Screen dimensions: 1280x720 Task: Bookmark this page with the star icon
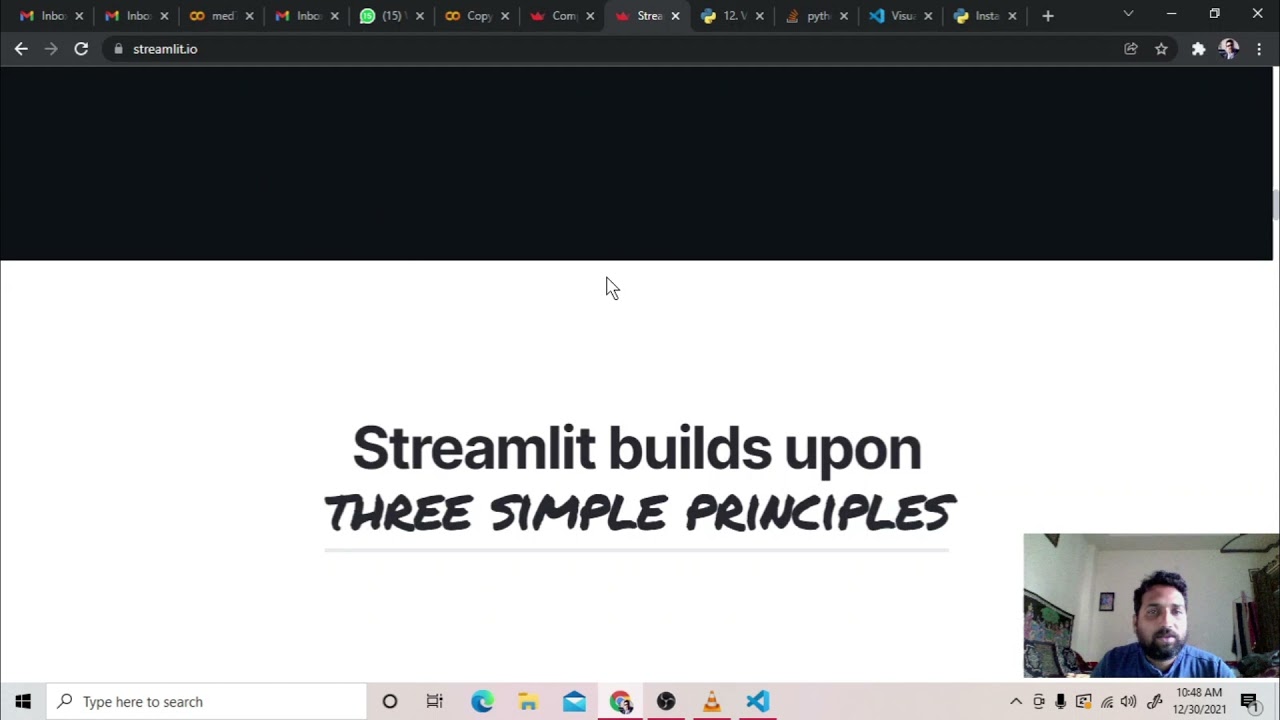(x=1161, y=48)
